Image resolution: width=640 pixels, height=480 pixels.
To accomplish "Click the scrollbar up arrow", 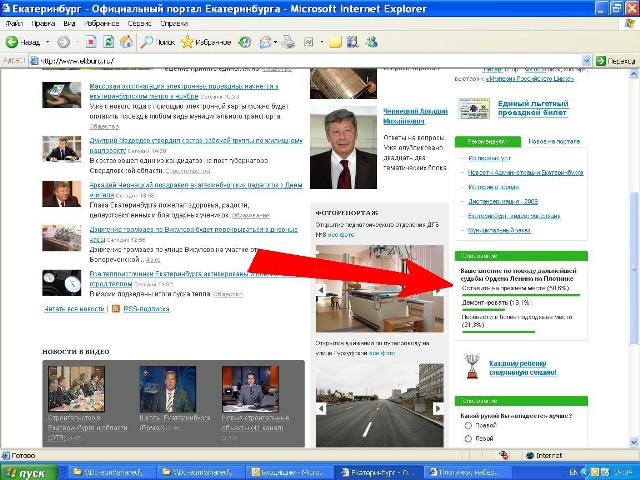I will [633, 74].
